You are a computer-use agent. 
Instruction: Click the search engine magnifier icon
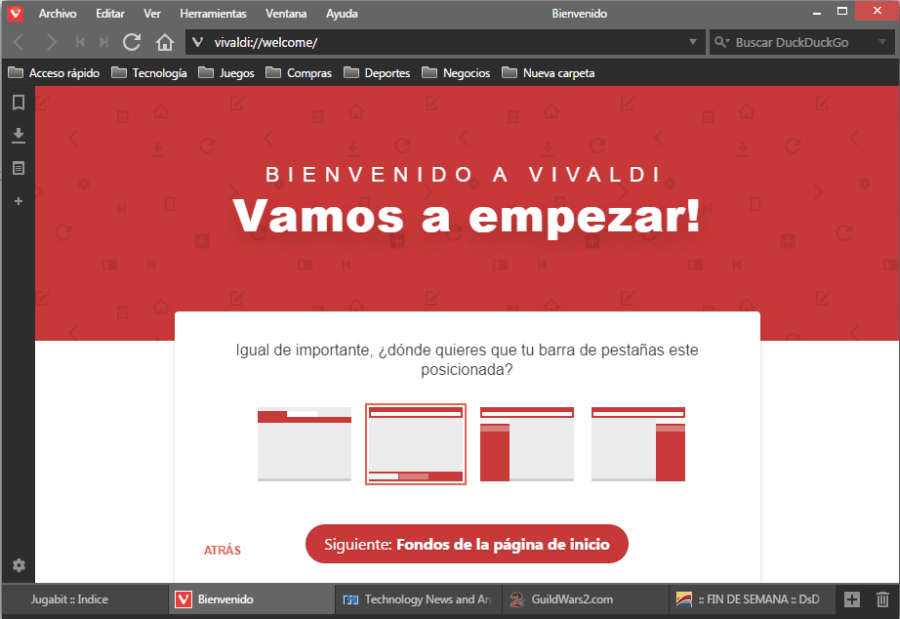click(721, 42)
